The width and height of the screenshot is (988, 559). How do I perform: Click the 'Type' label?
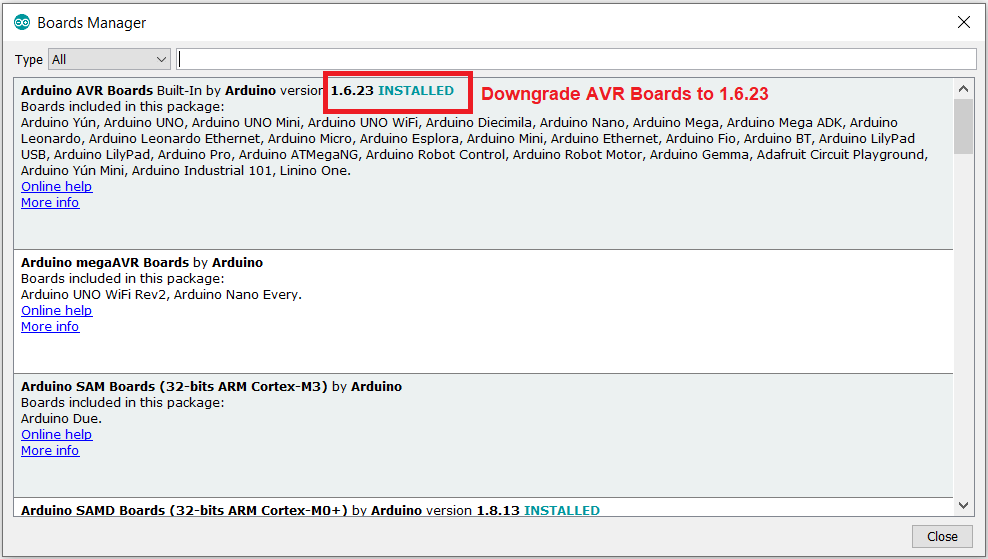tap(29, 60)
